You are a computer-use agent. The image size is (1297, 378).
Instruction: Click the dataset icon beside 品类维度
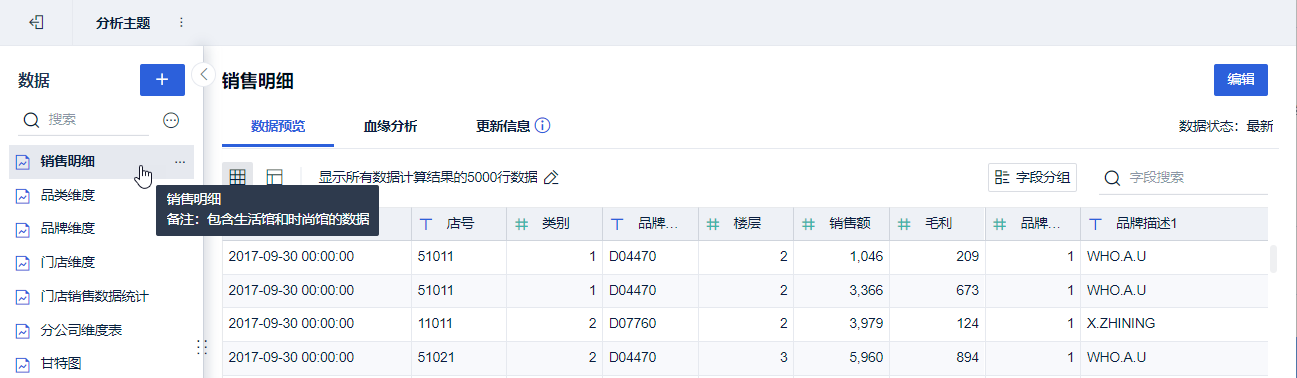pyautogui.click(x=23, y=195)
